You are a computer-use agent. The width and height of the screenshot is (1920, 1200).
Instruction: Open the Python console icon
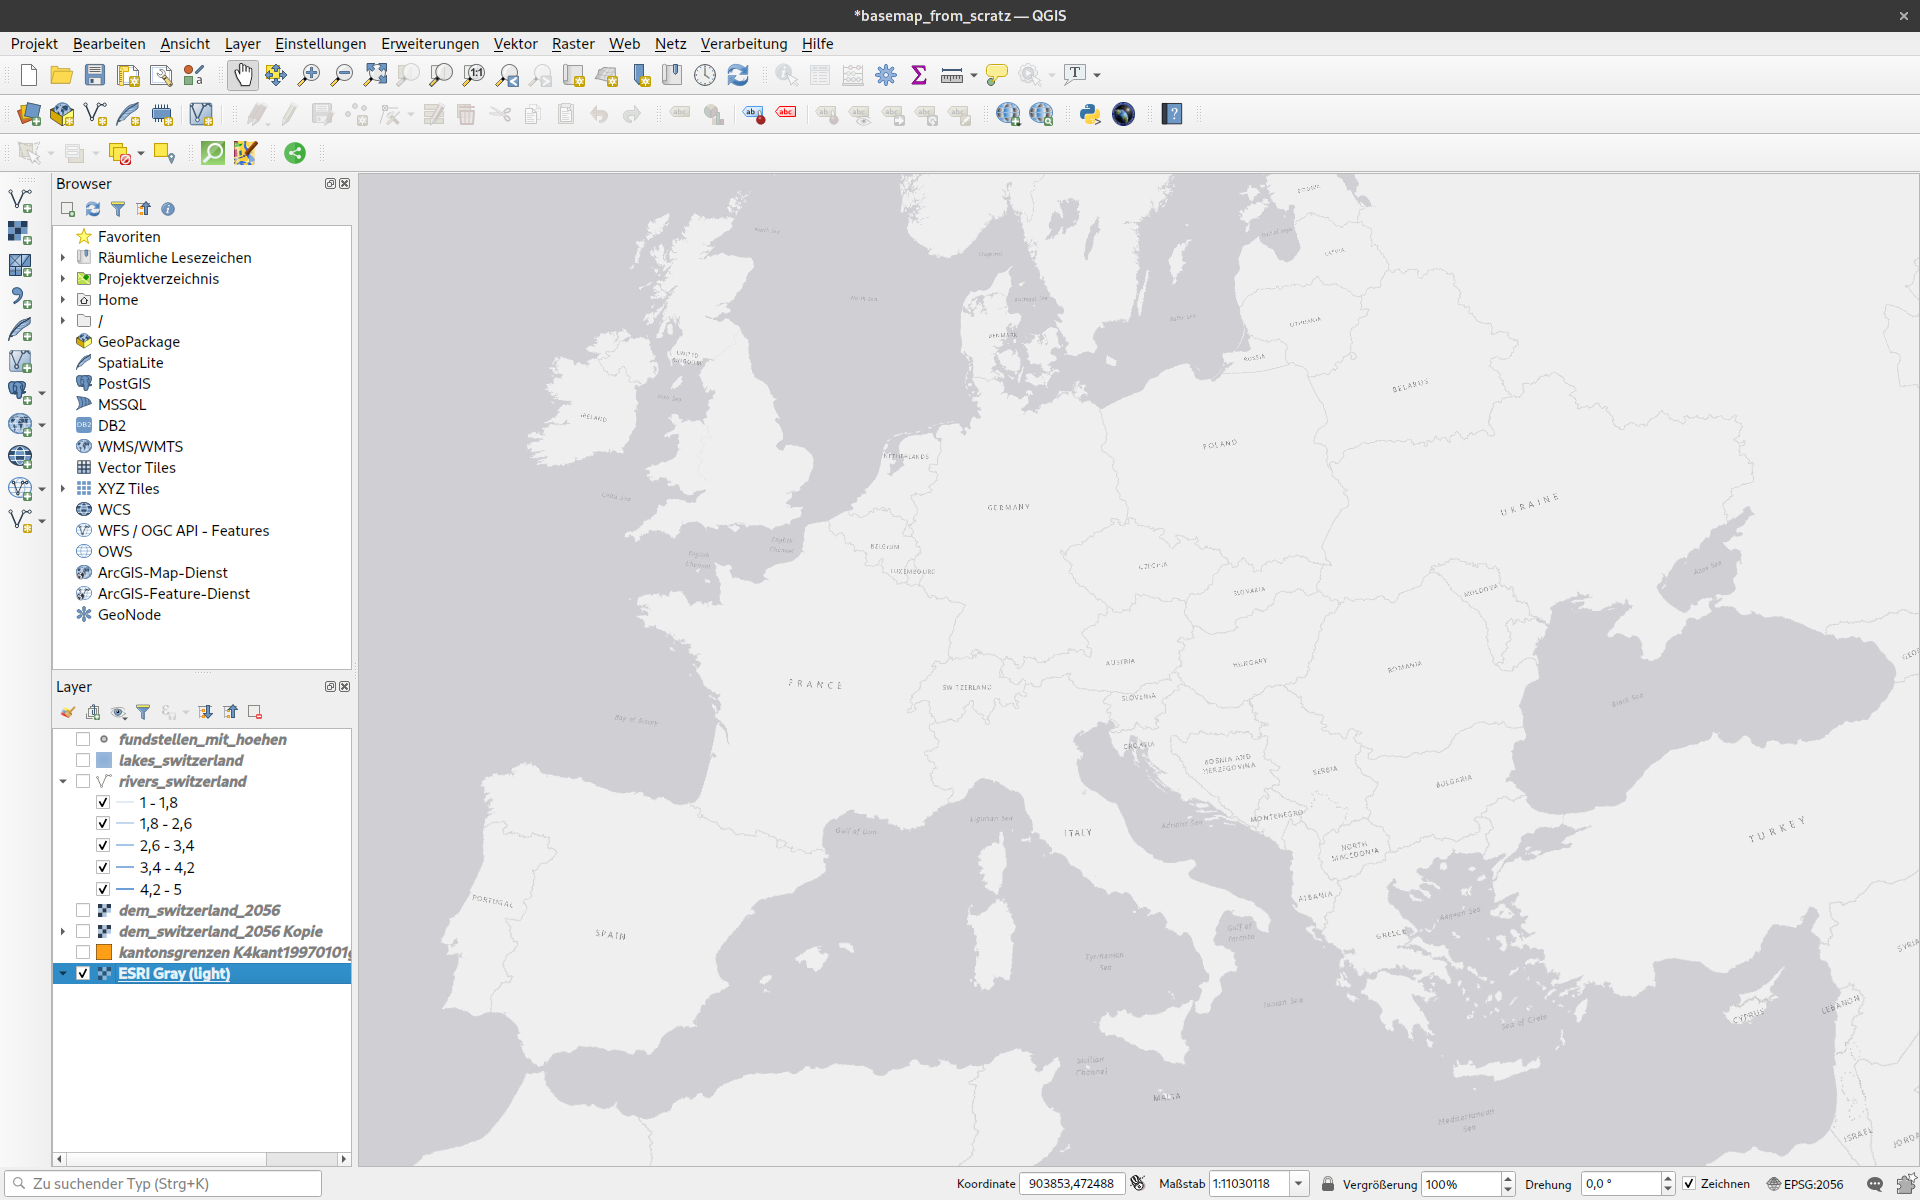(x=1090, y=114)
